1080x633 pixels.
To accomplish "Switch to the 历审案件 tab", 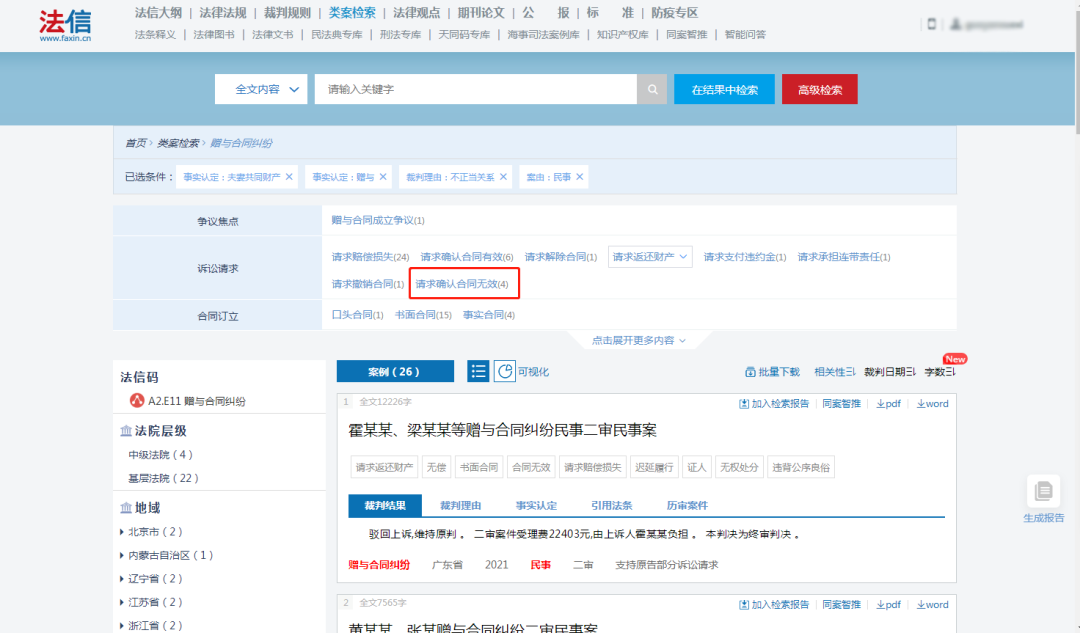I will (x=687, y=506).
